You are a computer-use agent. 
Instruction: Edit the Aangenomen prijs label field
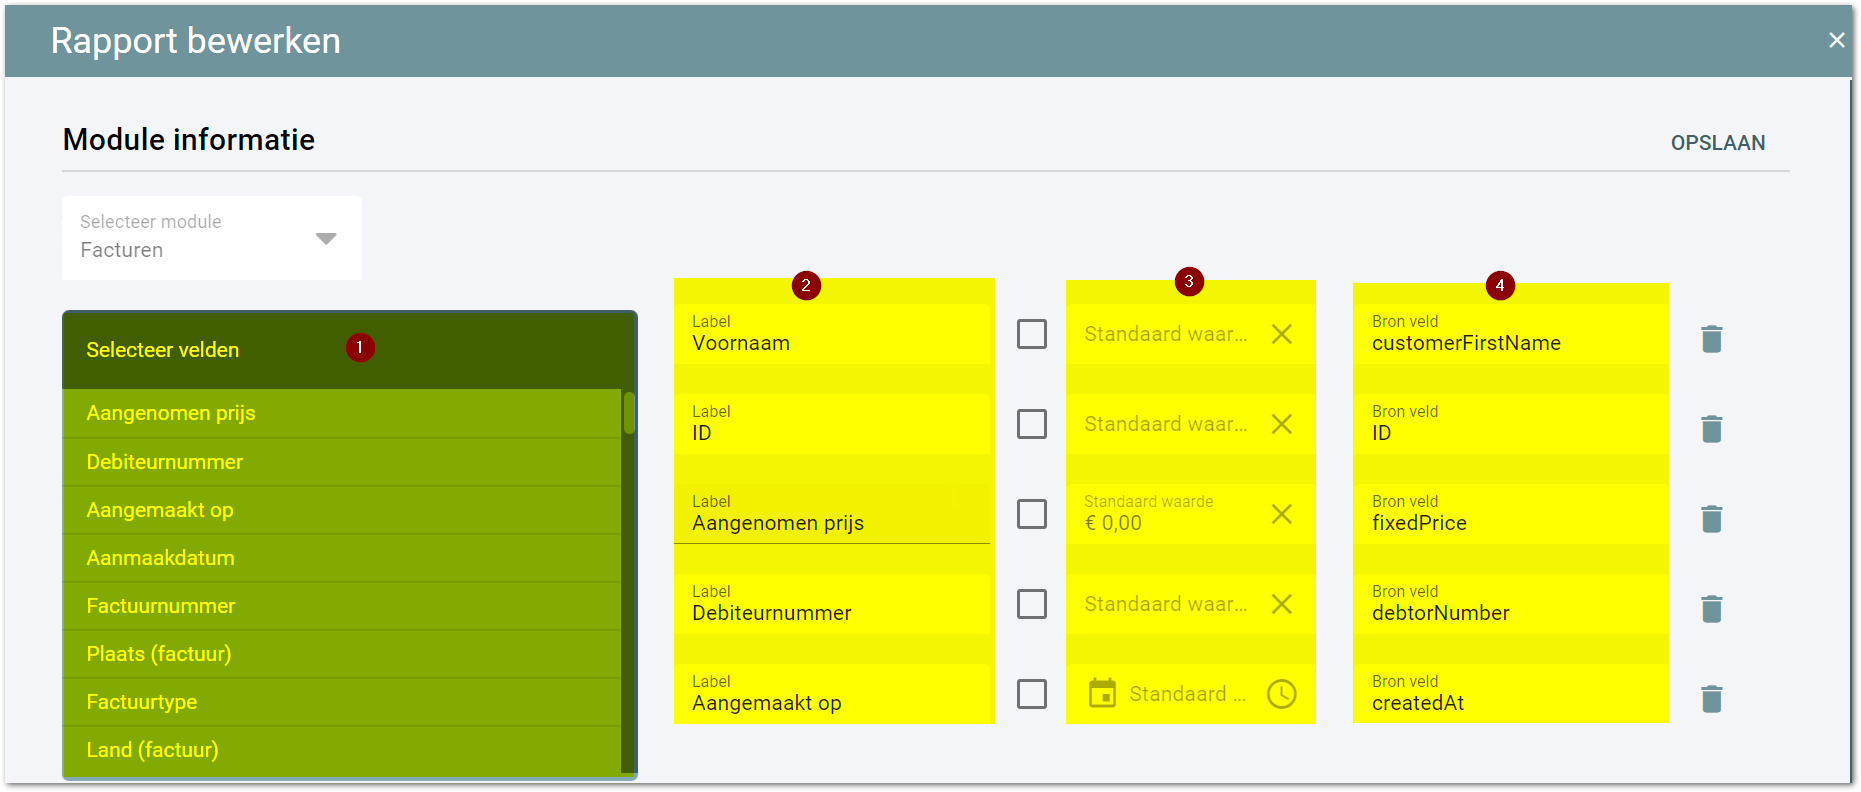[832, 514]
